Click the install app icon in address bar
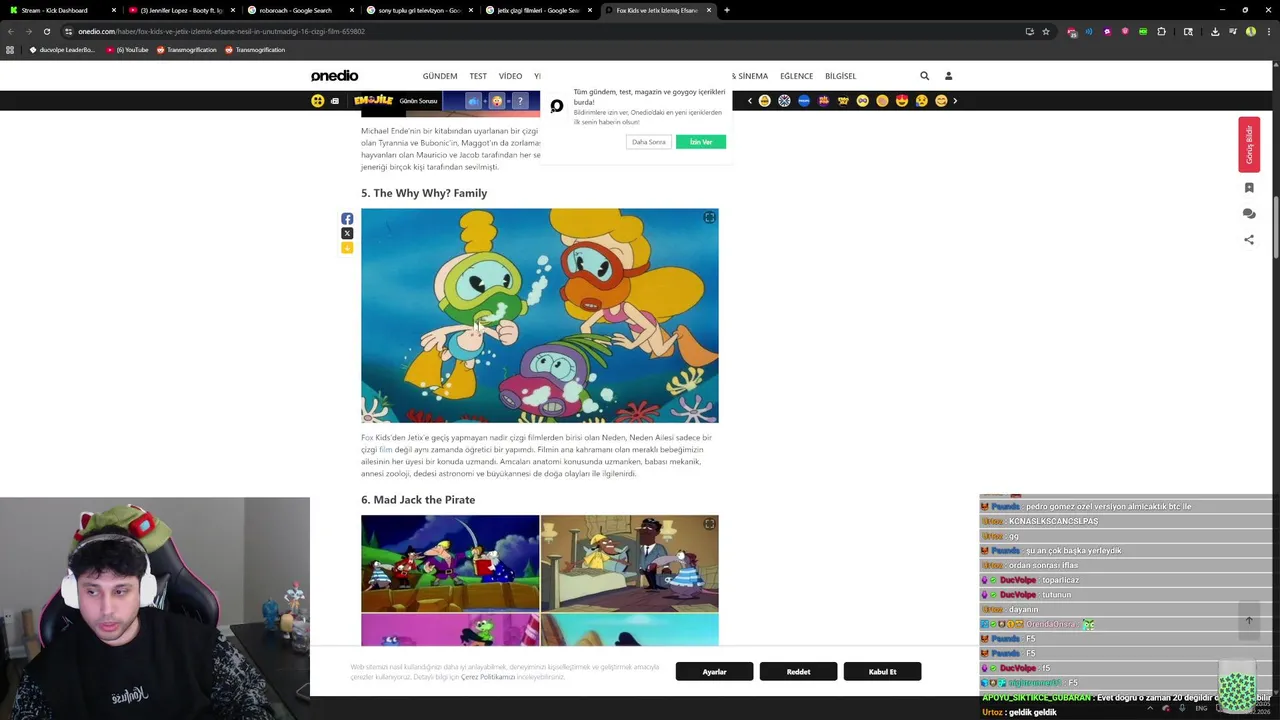Image resolution: width=1280 pixels, height=720 pixels. click(1029, 31)
